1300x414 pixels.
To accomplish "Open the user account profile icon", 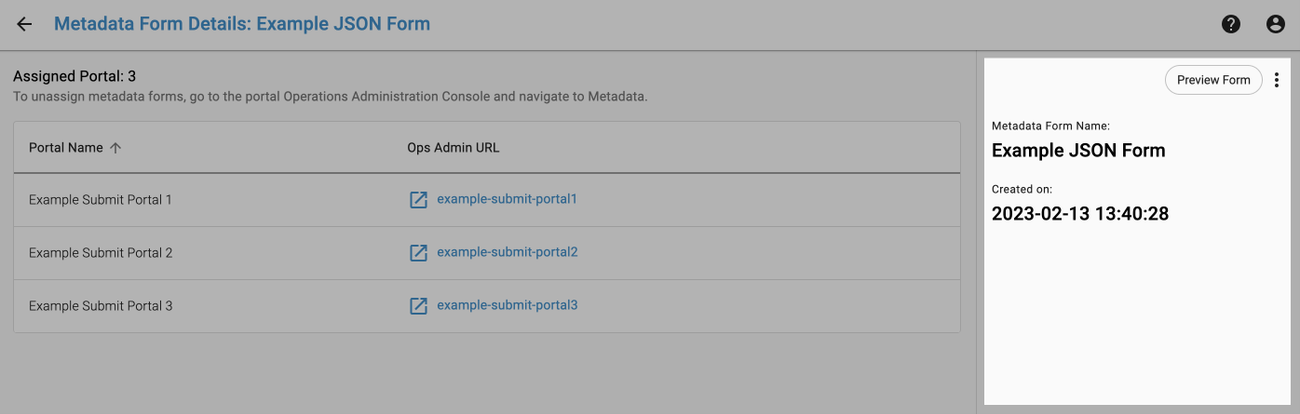I will (1275, 24).
